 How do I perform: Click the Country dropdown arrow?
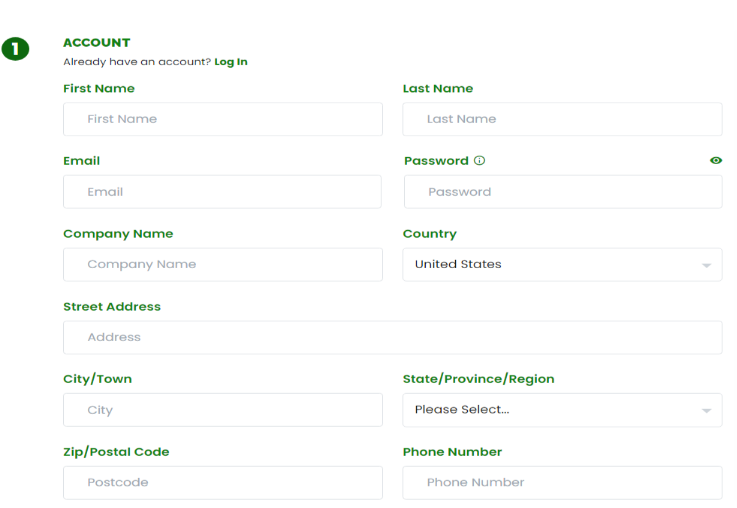(x=706, y=266)
